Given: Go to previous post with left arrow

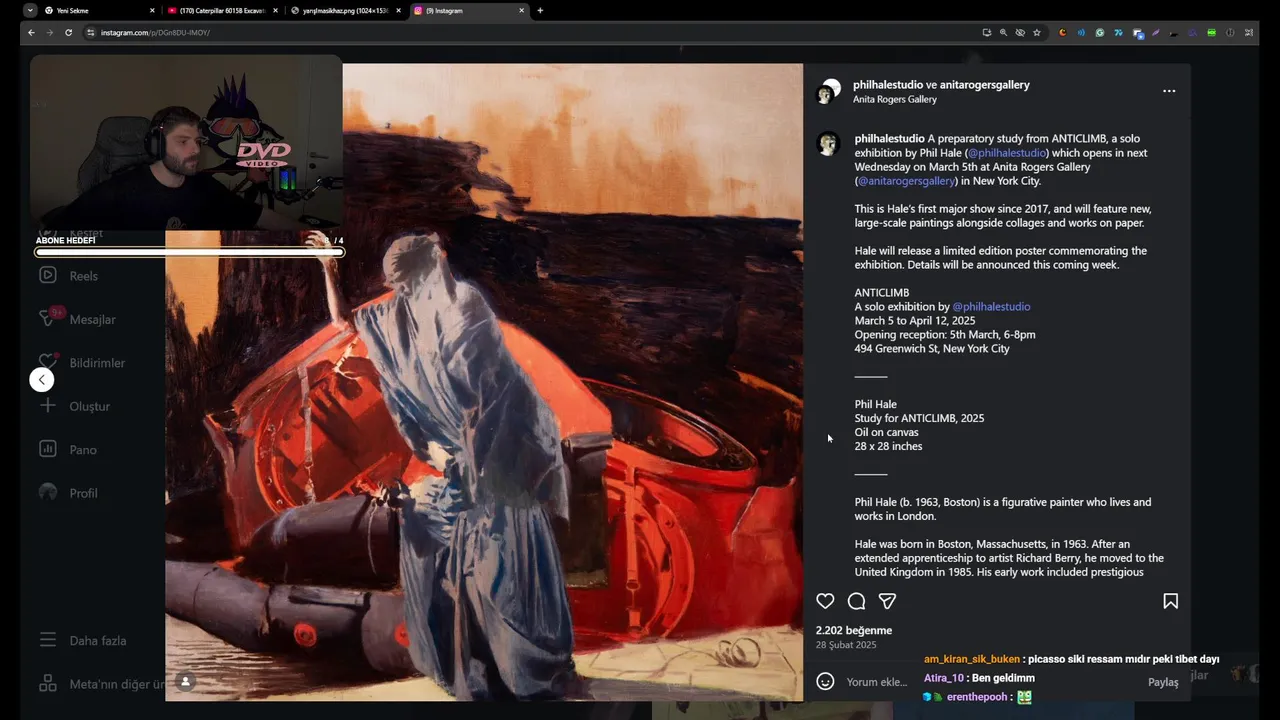Looking at the screenshot, I should [x=42, y=380].
